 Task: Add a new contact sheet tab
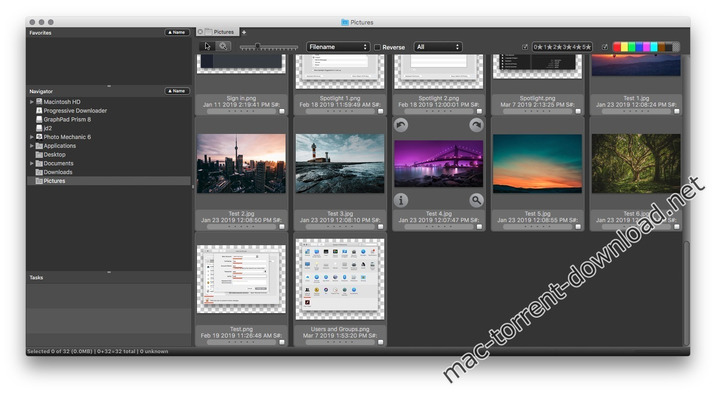pos(244,32)
